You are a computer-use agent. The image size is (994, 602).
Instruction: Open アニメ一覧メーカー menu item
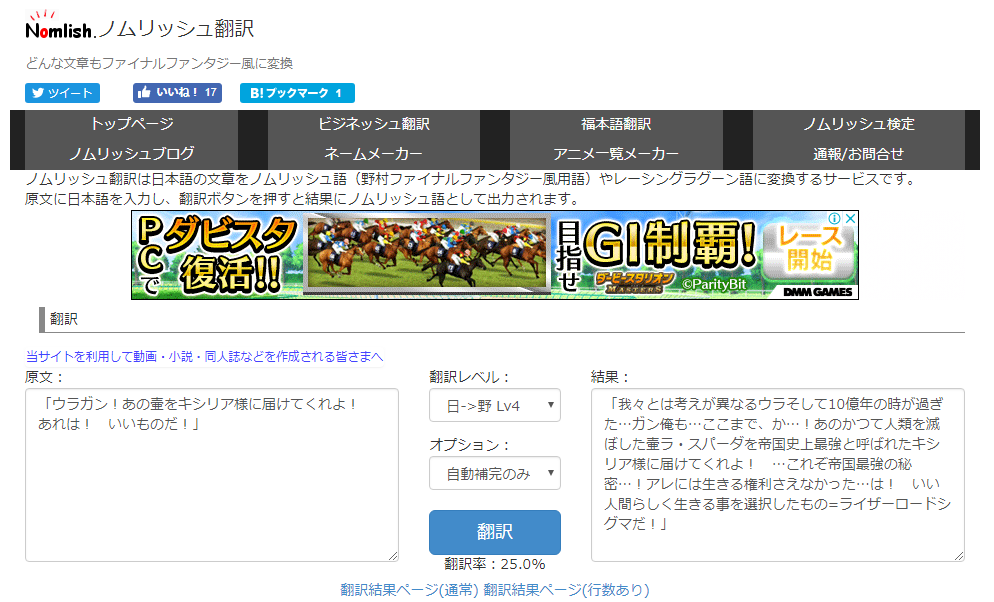616,154
